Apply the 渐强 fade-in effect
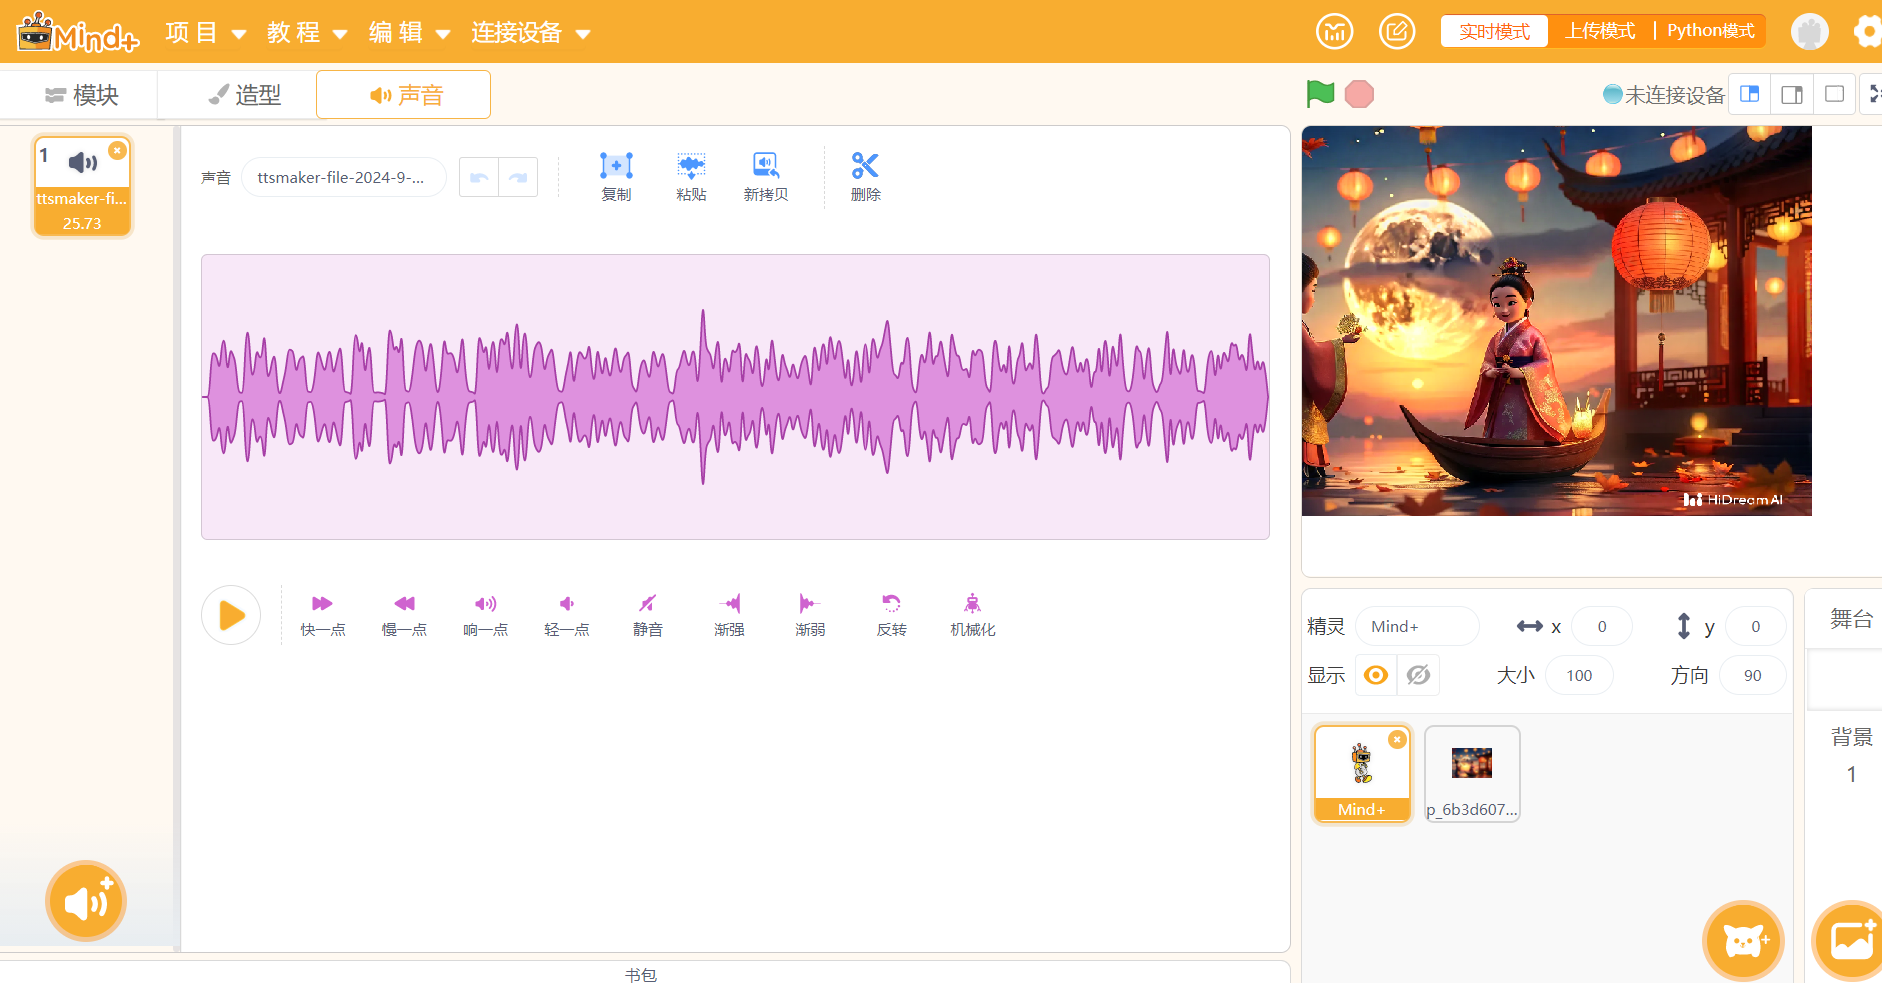This screenshot has height=983, width=1882. [x=729, y=615]
